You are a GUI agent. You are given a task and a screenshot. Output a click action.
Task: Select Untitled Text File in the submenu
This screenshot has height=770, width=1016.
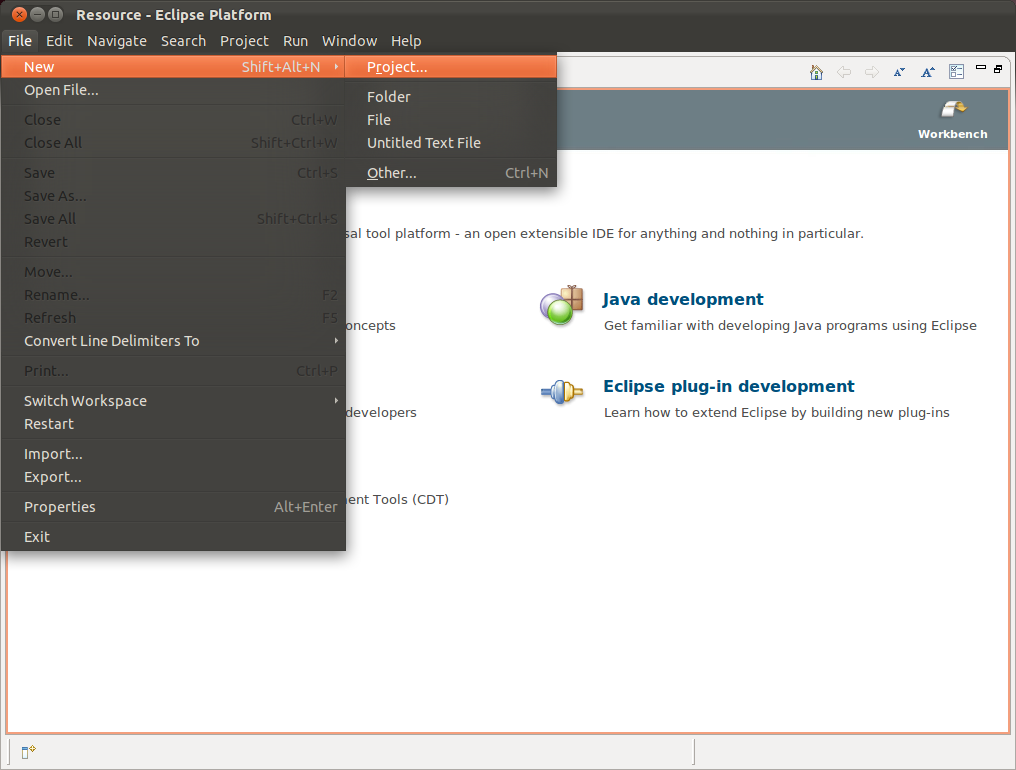pyautogui.click(x=451, y=143)
